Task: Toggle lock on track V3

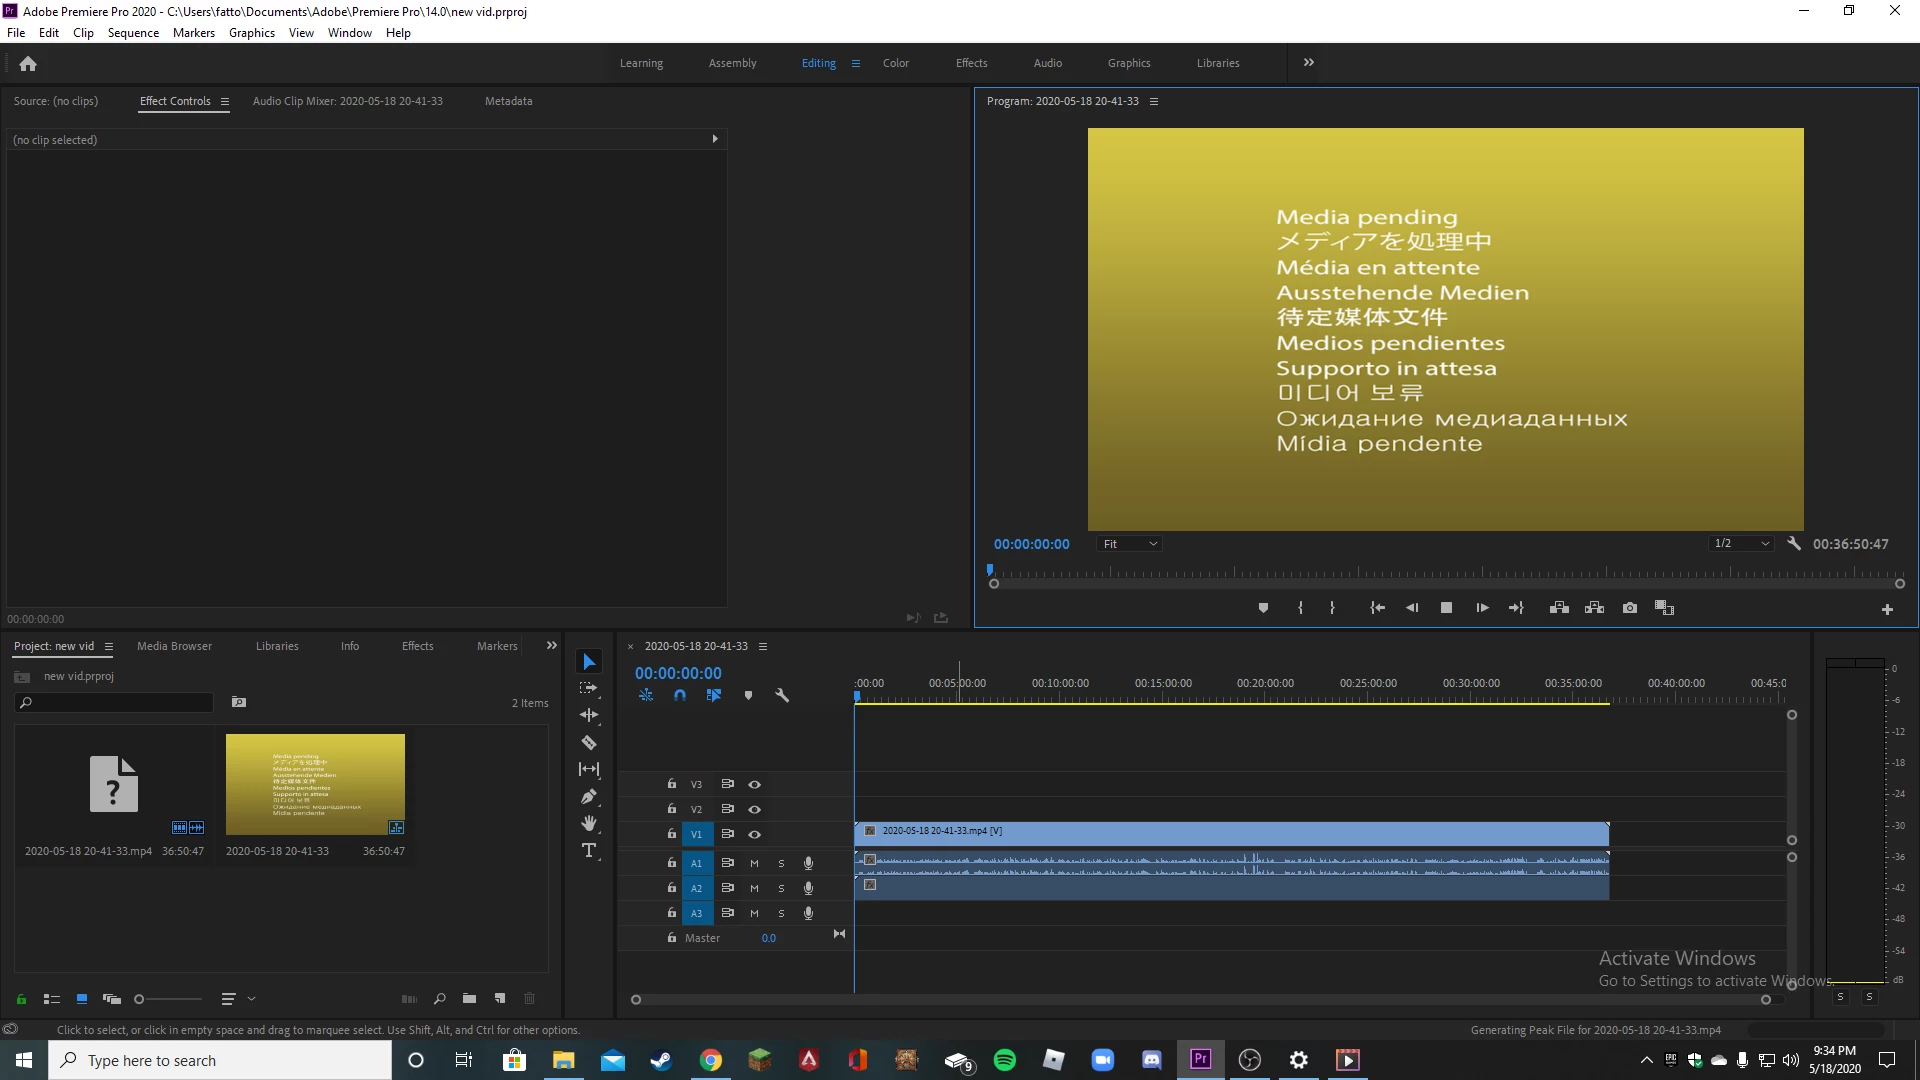Action: click(672, 784)
